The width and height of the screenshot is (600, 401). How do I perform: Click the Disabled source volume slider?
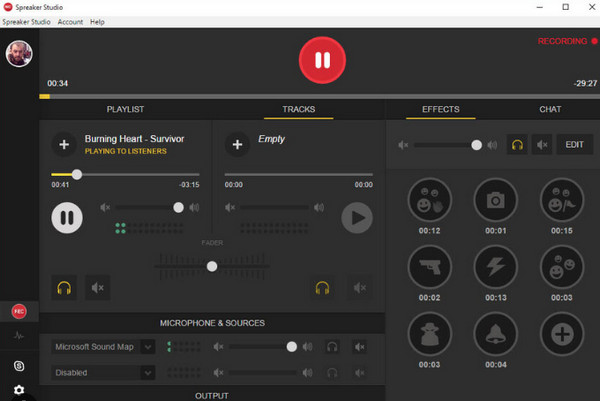[x=263, y=373]
